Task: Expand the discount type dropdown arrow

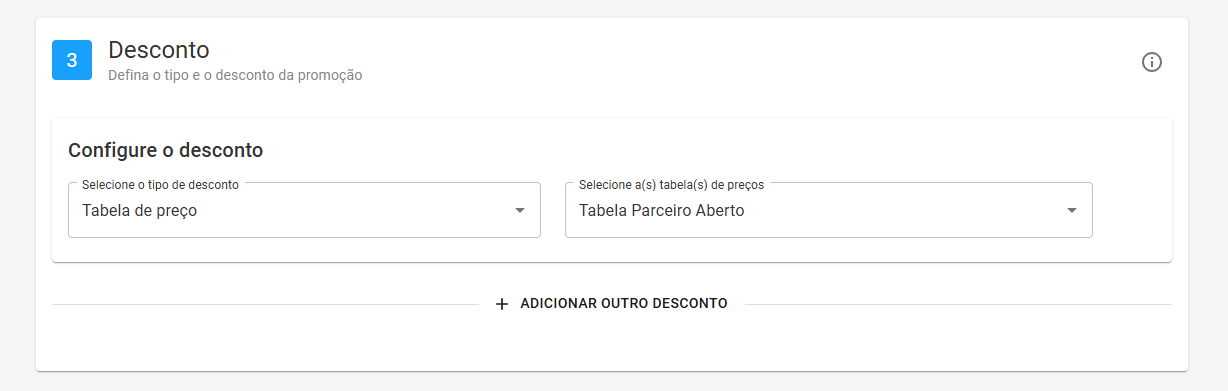Action: pyautogui.click(x=520, y=211)
